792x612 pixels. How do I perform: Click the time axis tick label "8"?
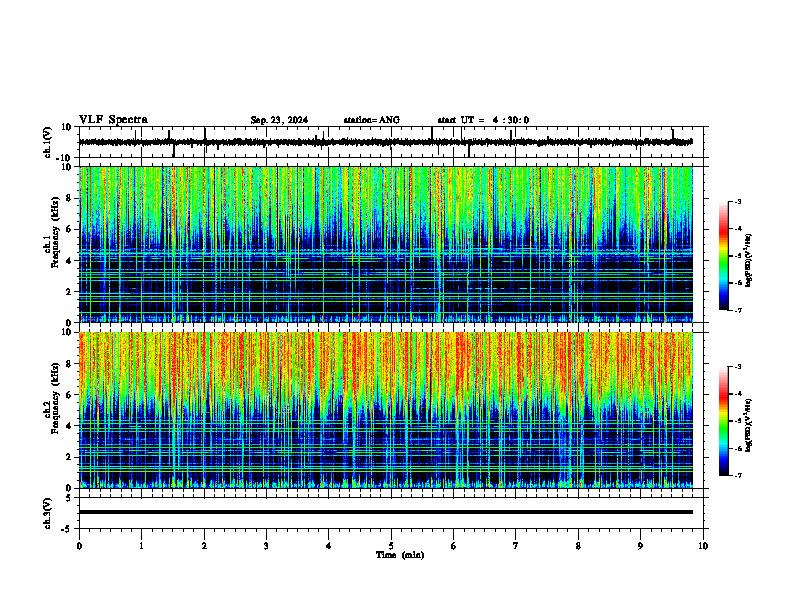[578, 546]
